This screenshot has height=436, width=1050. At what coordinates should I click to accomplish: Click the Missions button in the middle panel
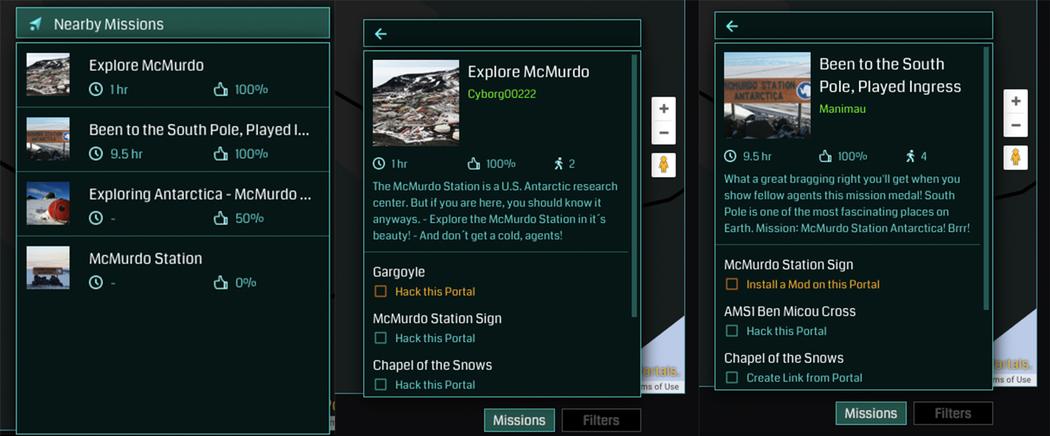pos(519,420)
